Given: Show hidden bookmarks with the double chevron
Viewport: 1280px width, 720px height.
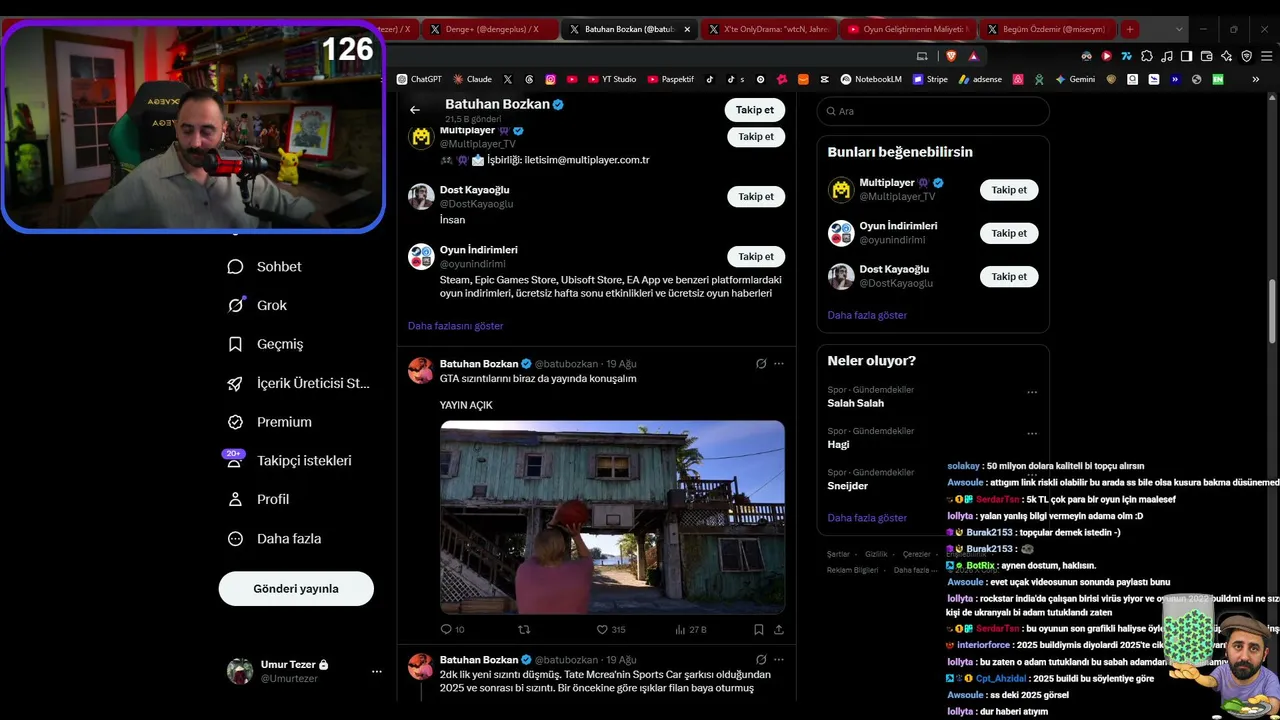Looking at the screenshot, I should (x=1255, y=79).
